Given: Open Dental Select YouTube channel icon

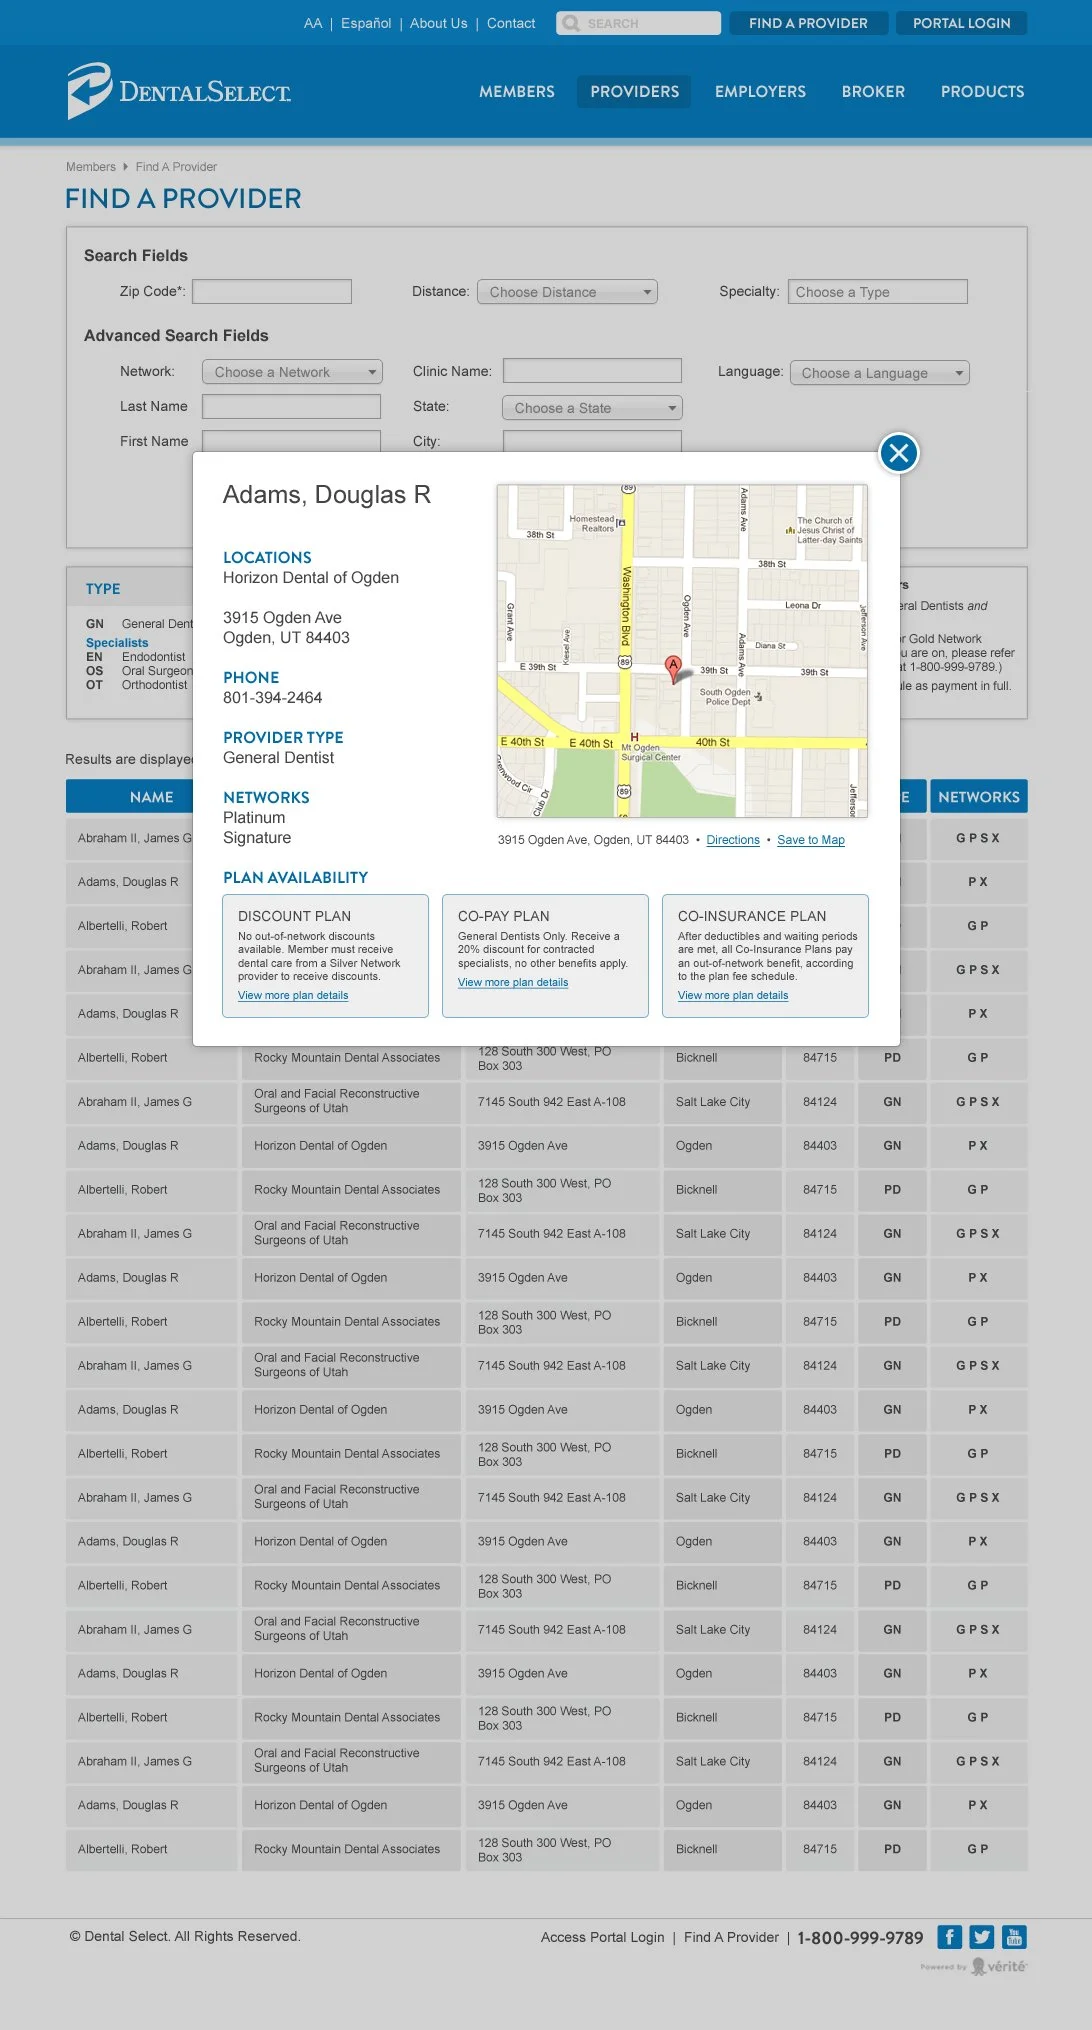Looking at the screenshot, I should 1014,1937.
